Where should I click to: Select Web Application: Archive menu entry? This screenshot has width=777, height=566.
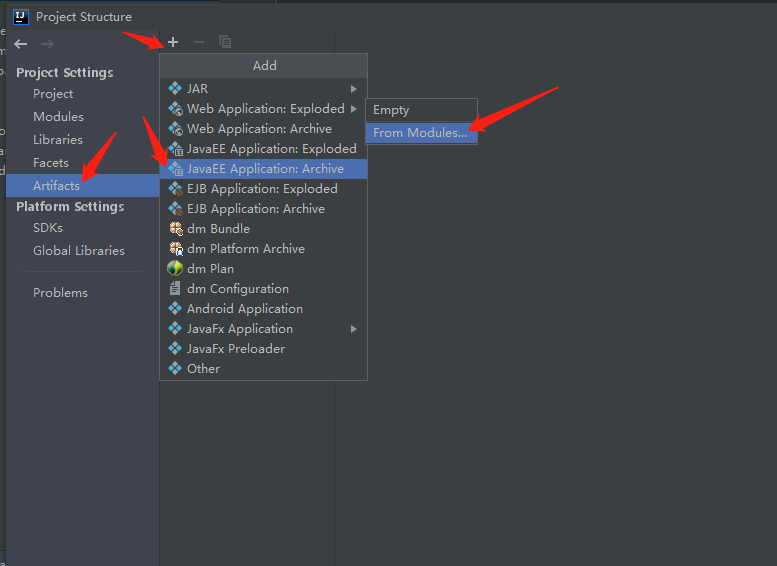click(263, 128)
